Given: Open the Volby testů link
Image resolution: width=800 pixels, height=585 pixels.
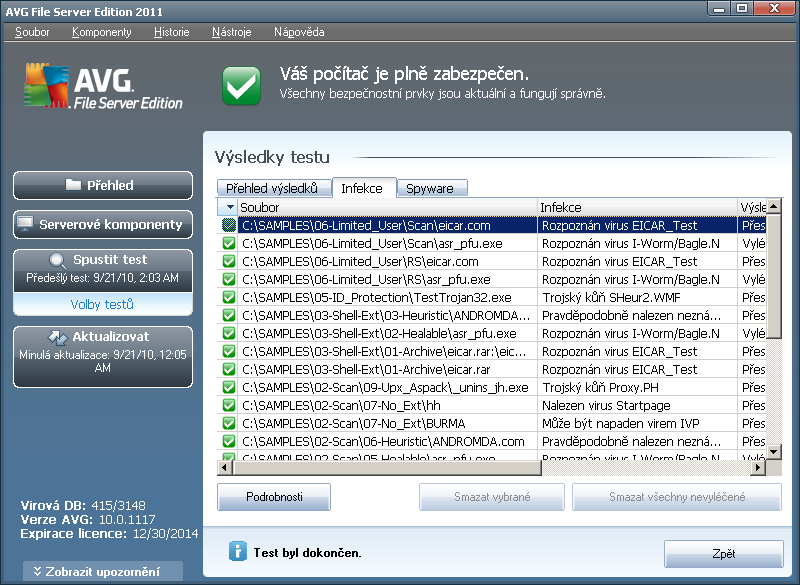Looking at the screenshot, I should pos(102,304).
